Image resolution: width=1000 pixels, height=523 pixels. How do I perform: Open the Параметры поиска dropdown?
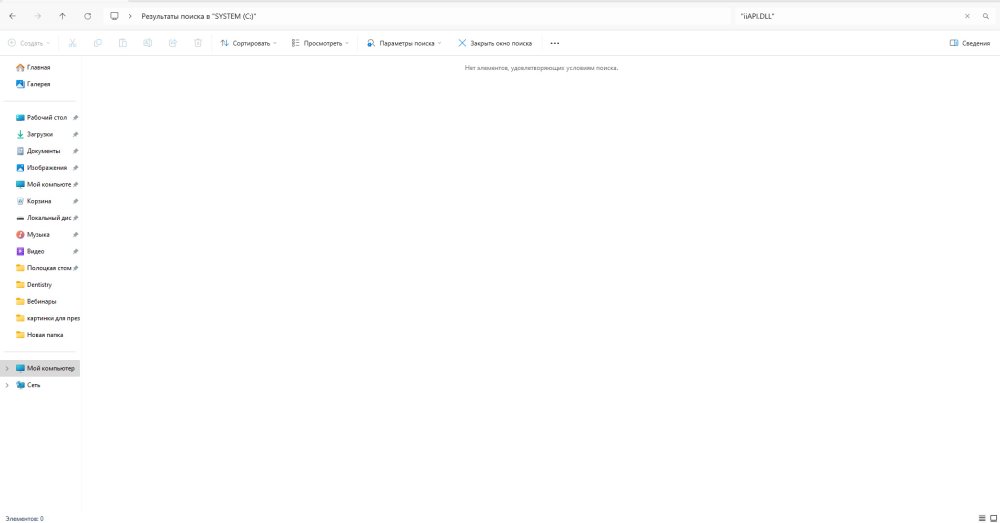pos(404,43)
